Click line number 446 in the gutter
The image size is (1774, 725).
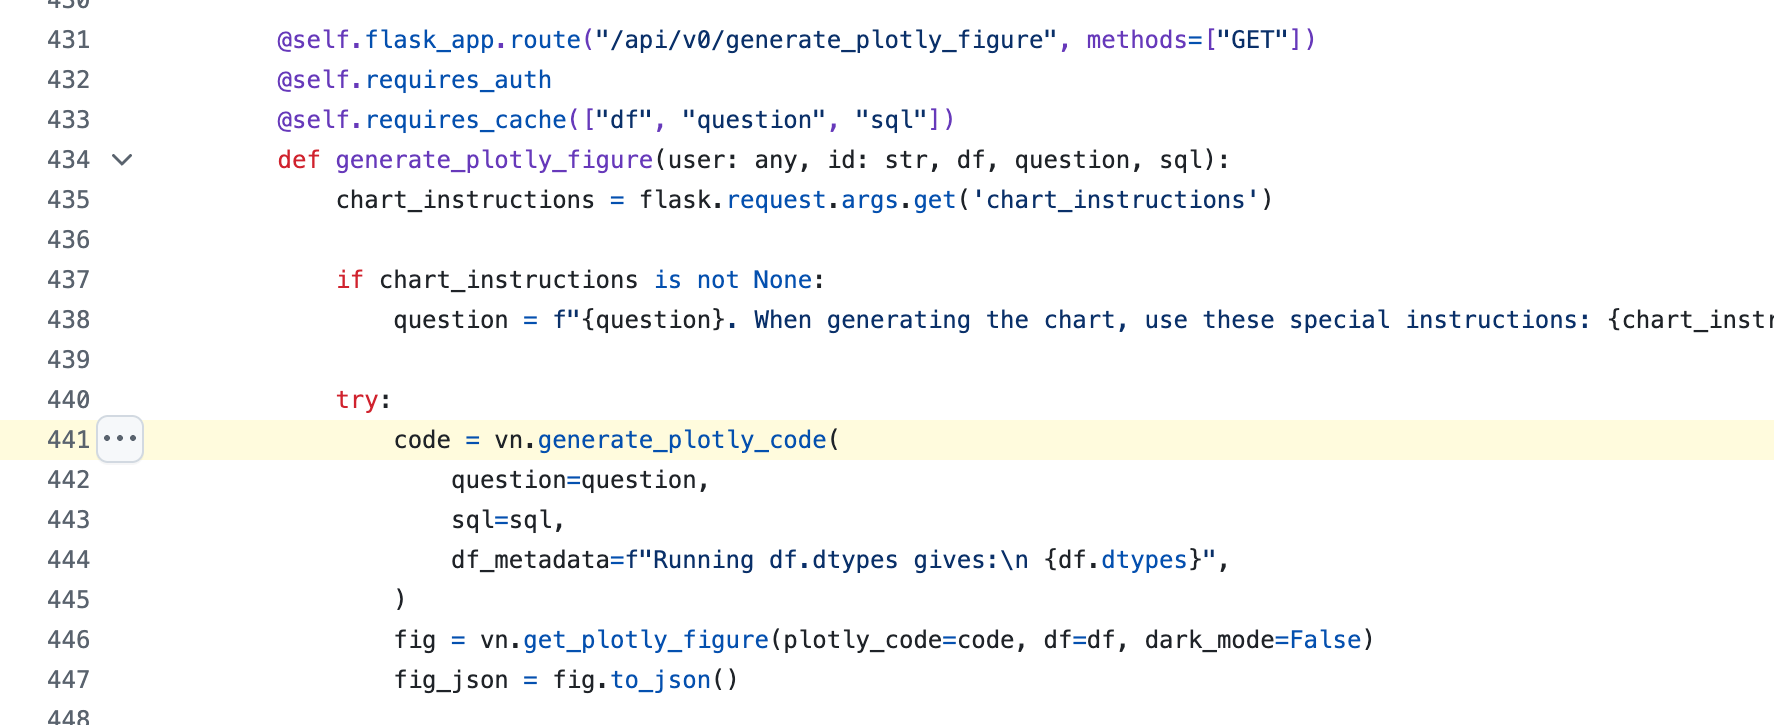tap(68, 640)
